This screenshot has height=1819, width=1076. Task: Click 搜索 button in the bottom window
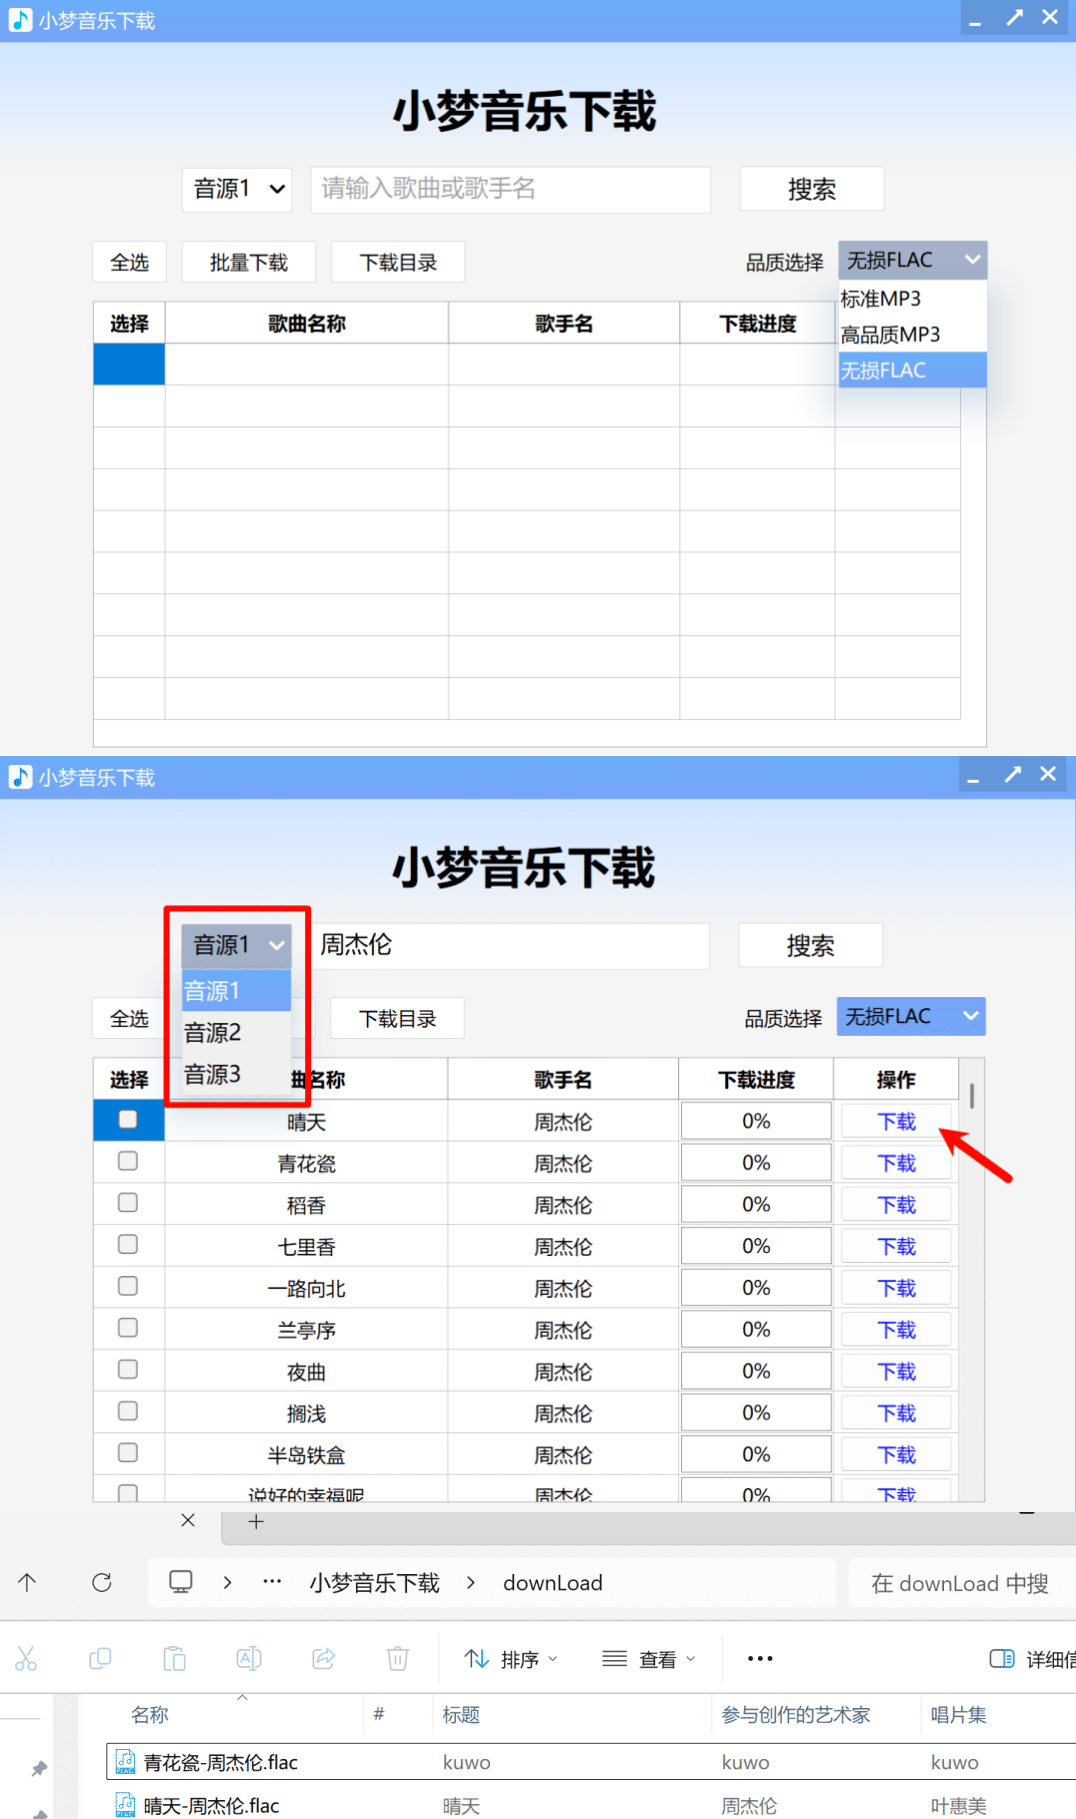tap(811, 945)
